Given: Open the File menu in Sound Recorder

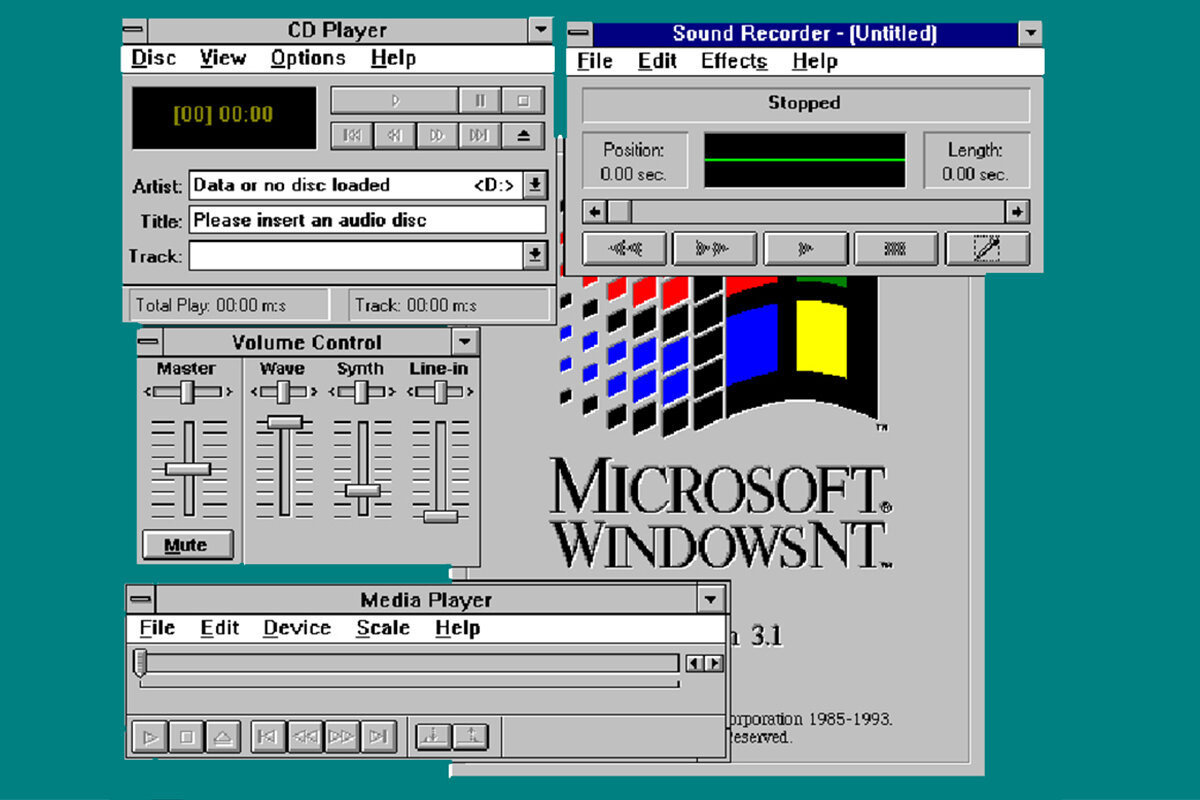Looking at the screenshot, I should coord(595,61).
